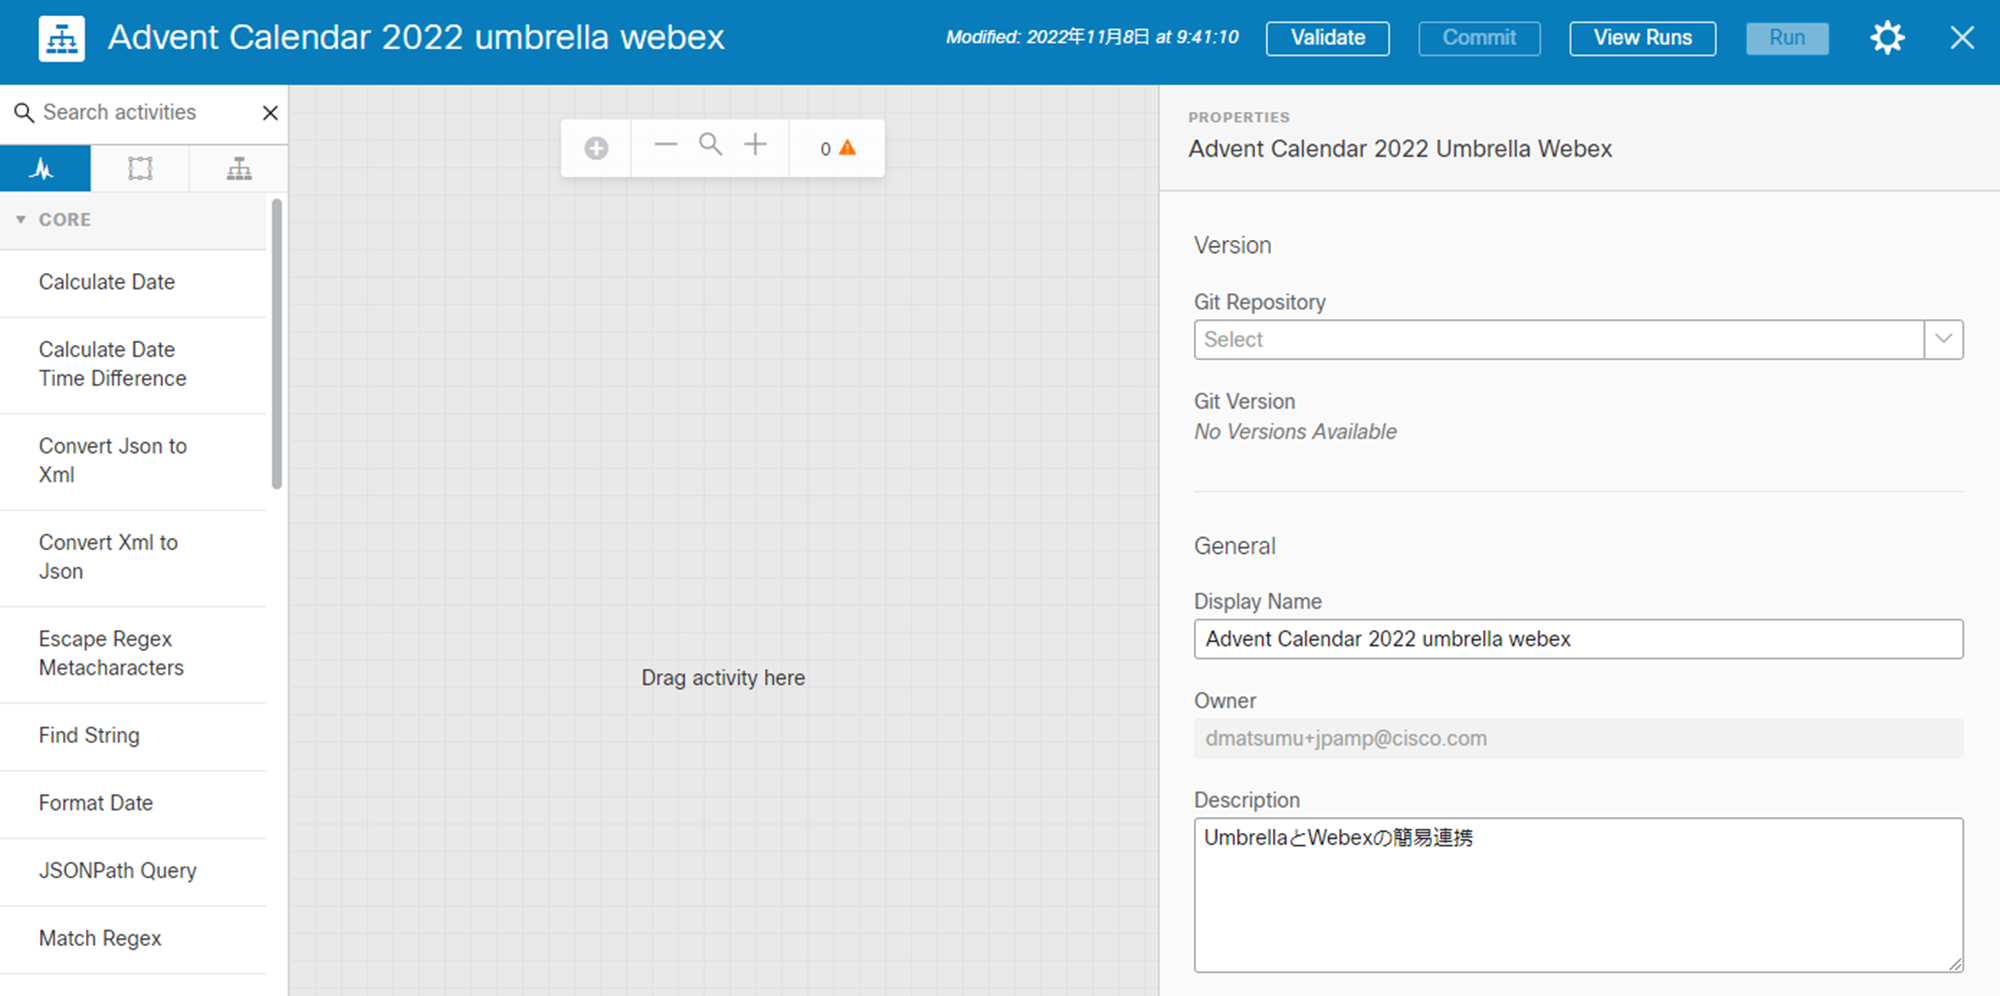Select the Convert Json to Xml activity
The image size is (2000, 996).
pyautogui.click(x=133, y=461)
